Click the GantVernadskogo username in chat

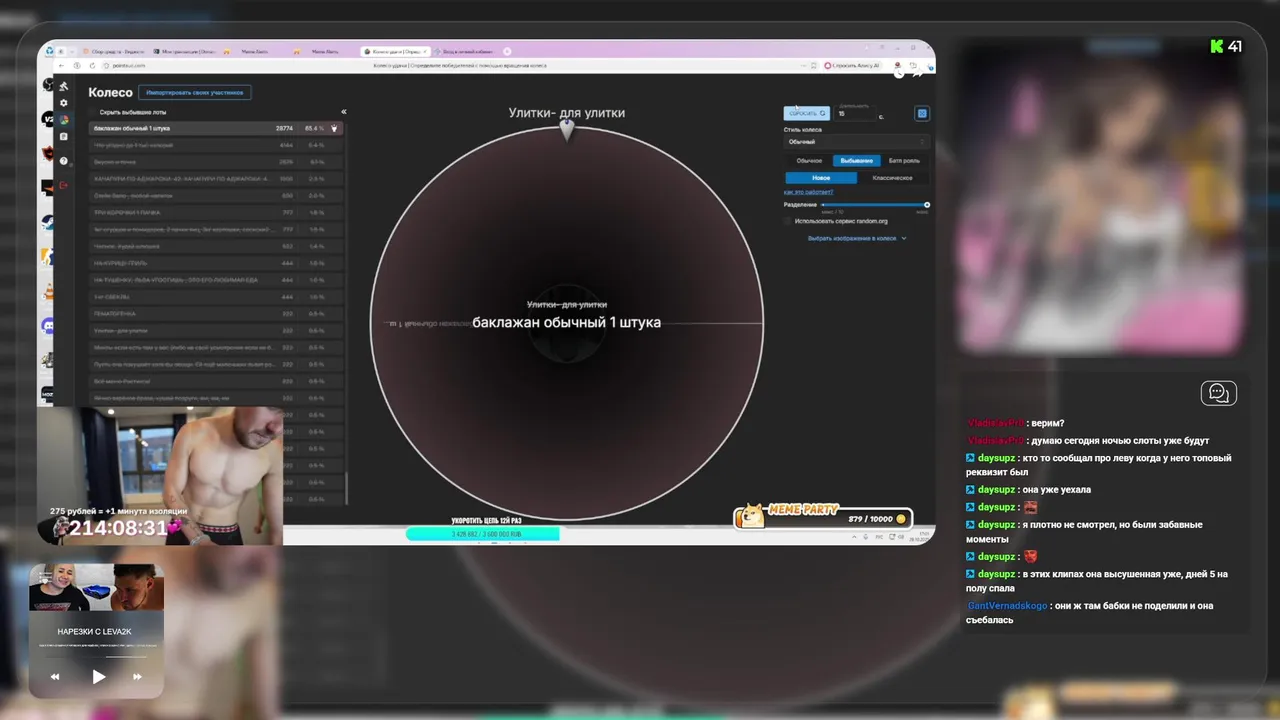click(1007, 606)
